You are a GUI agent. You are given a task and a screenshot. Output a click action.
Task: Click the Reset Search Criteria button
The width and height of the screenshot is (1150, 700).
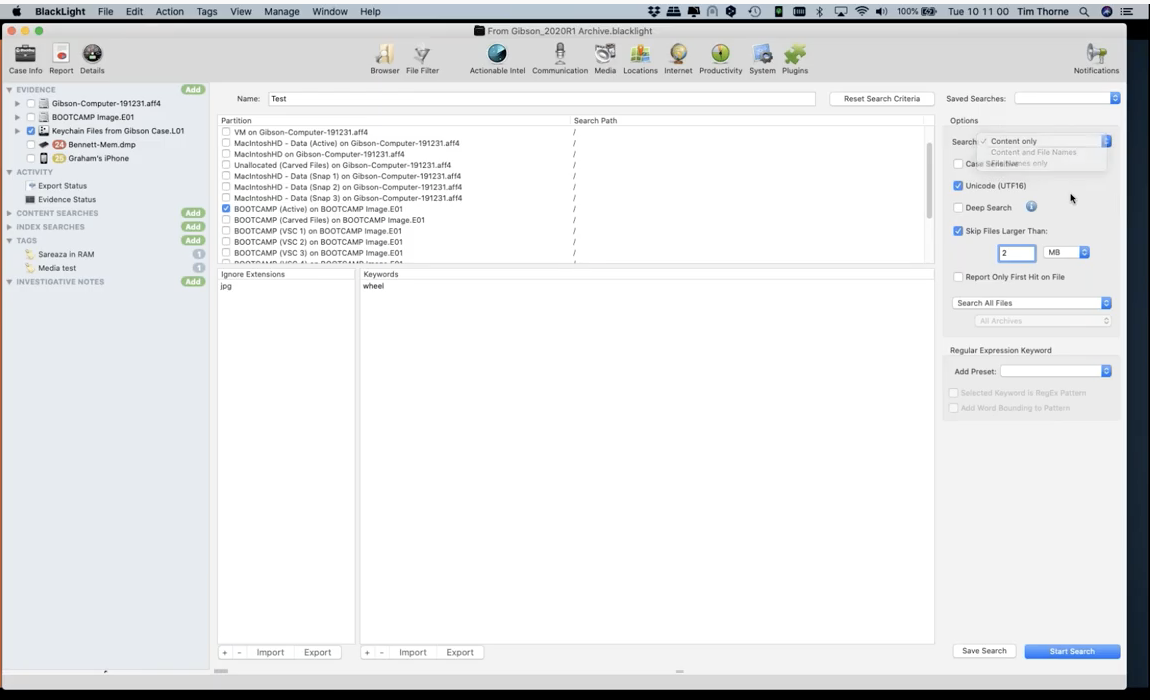pyautogui.click(x=881, y=99)
